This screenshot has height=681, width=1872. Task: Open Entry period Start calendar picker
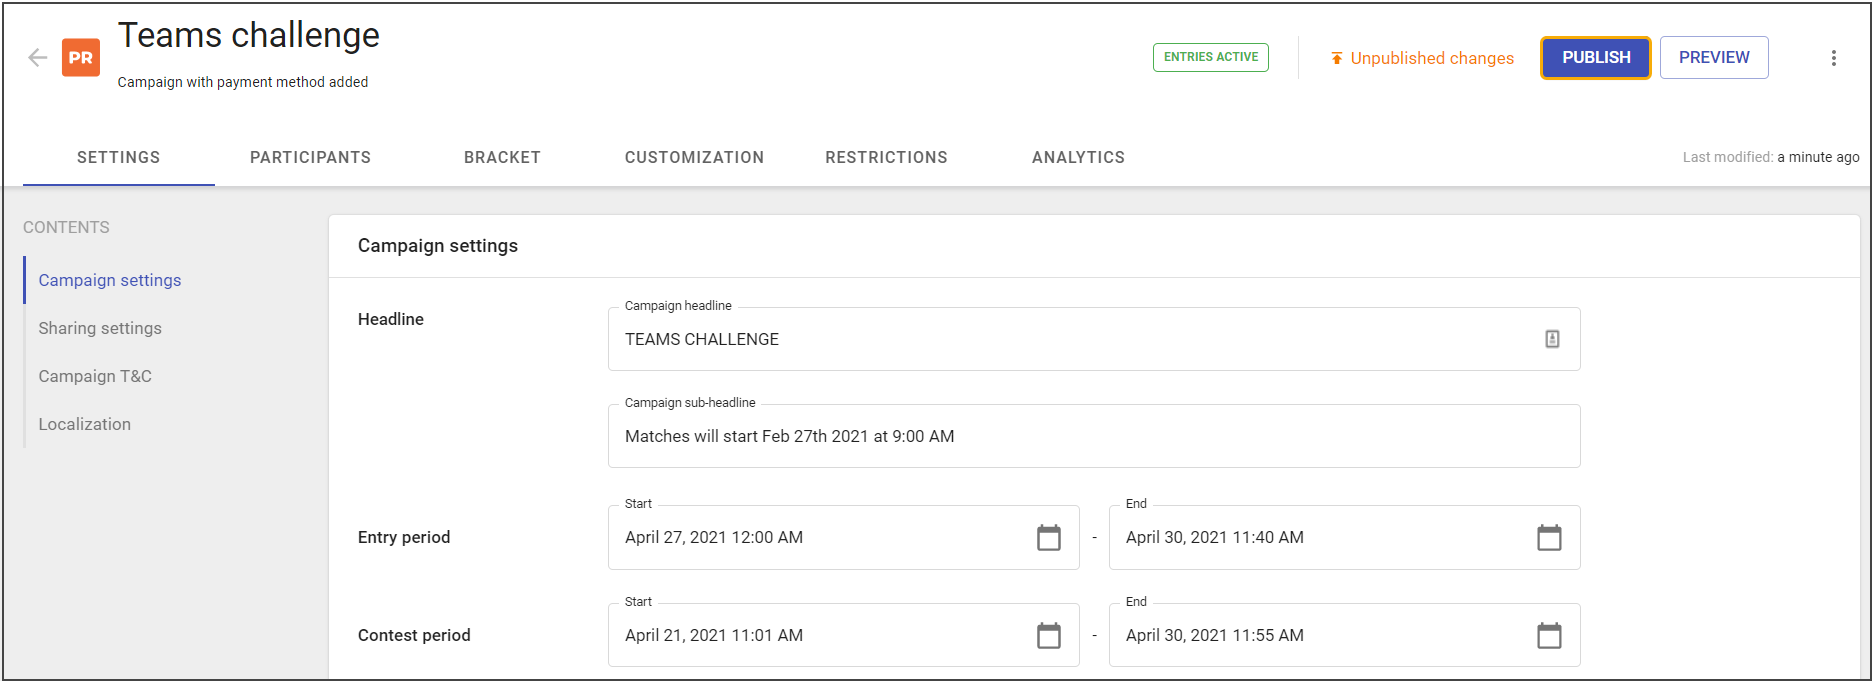click(1049, 538)
